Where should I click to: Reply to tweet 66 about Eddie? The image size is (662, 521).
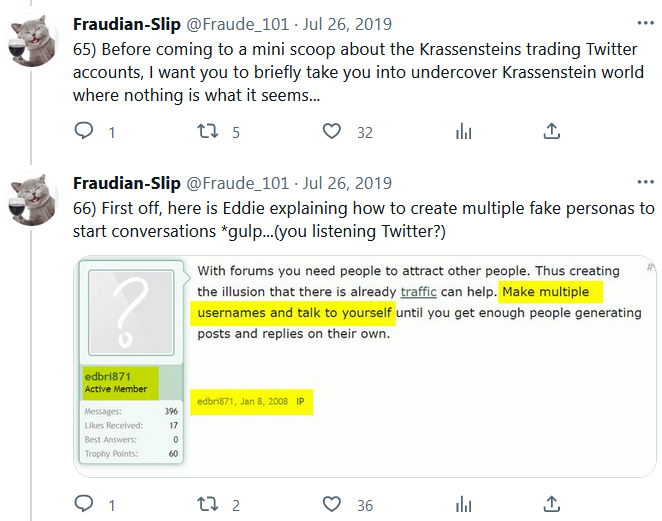pos(85,504)
